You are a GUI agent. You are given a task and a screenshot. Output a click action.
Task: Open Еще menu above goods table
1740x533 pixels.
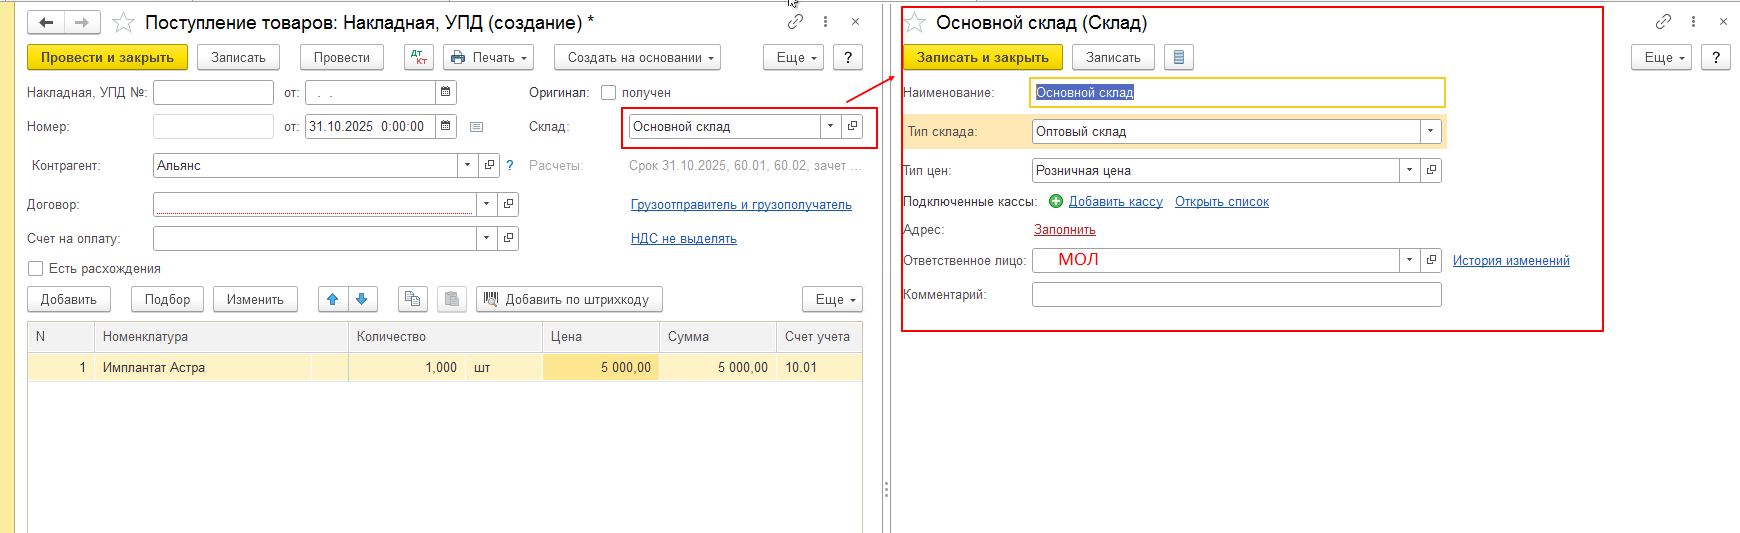[832, 299]
